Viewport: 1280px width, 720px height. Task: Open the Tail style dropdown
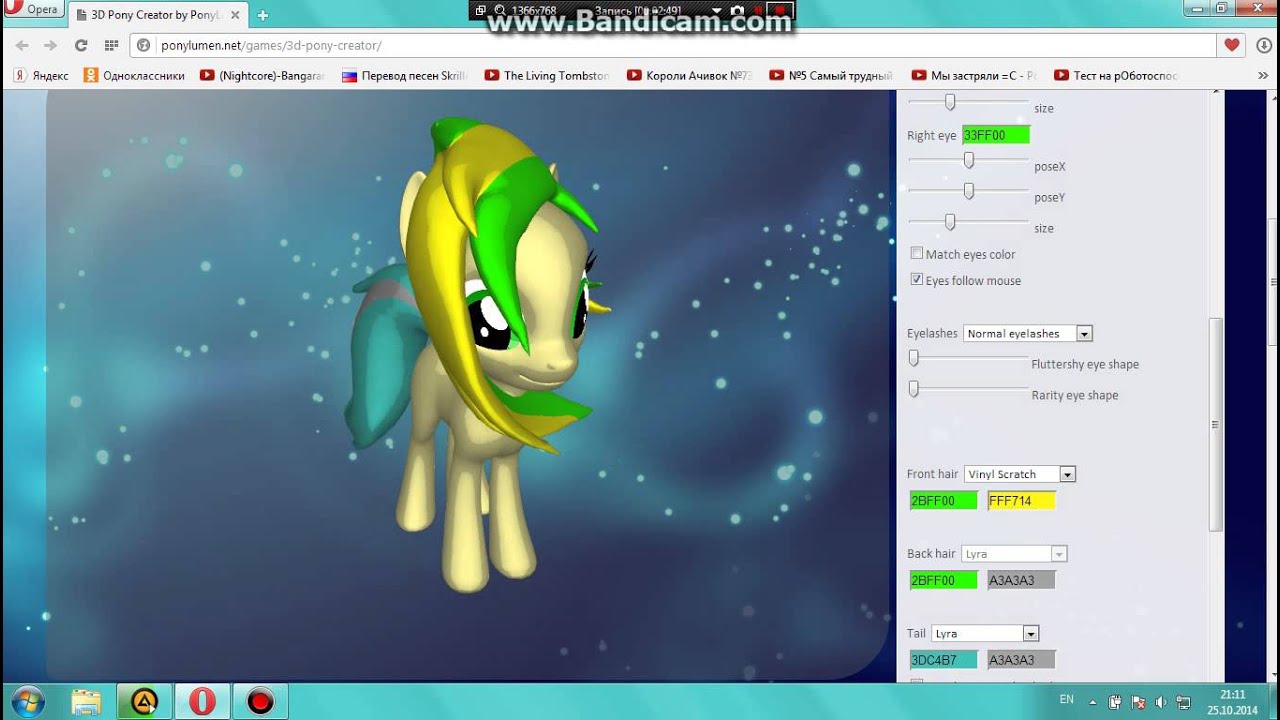[x=985, y=634]
